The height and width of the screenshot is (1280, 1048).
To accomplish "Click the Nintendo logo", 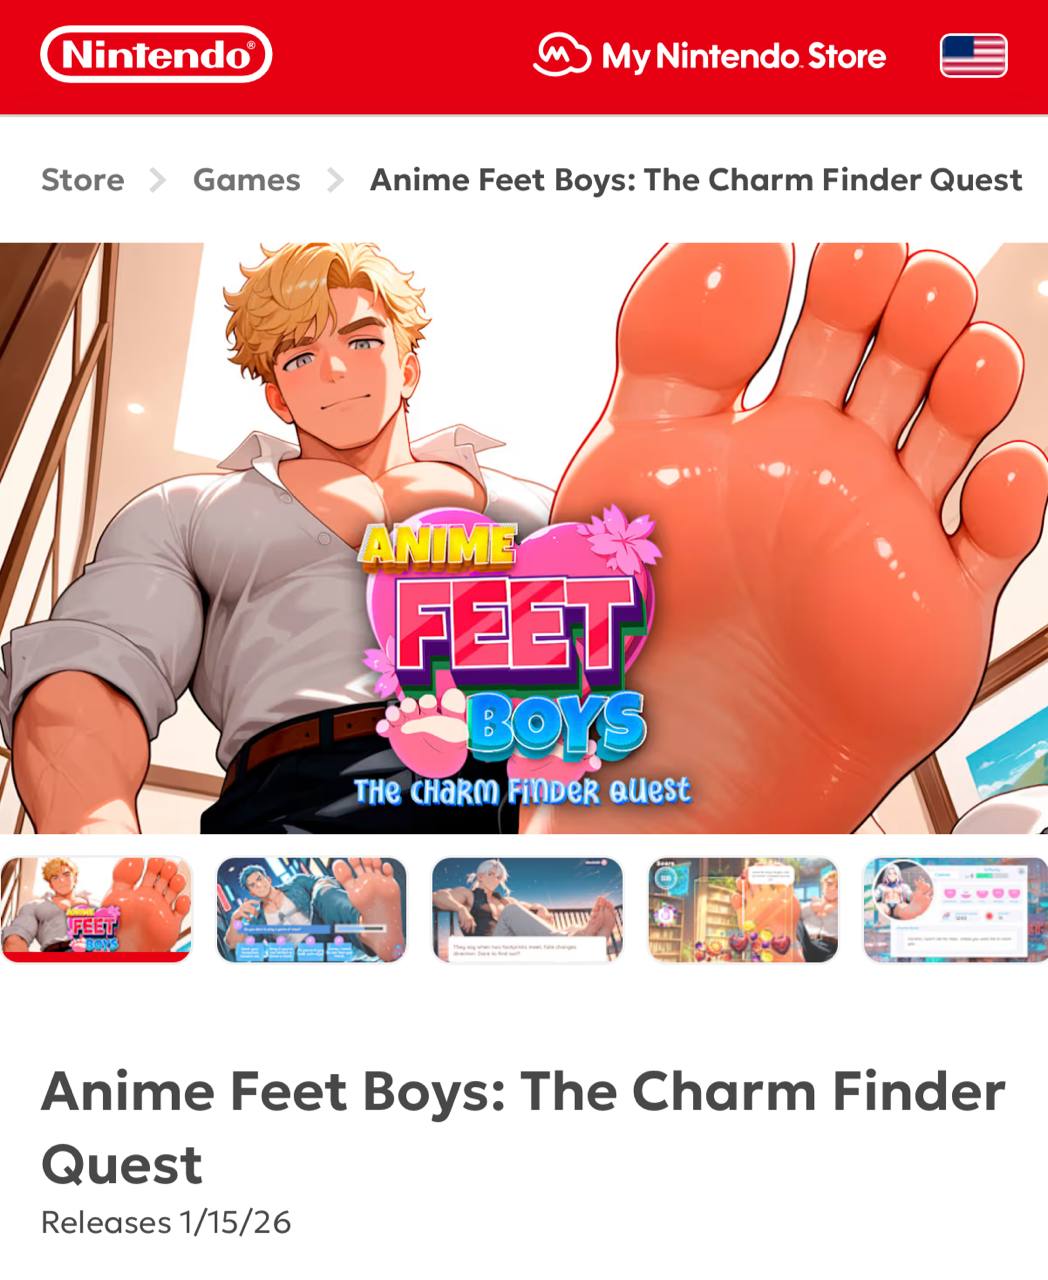I will click(x=156, y=54).
